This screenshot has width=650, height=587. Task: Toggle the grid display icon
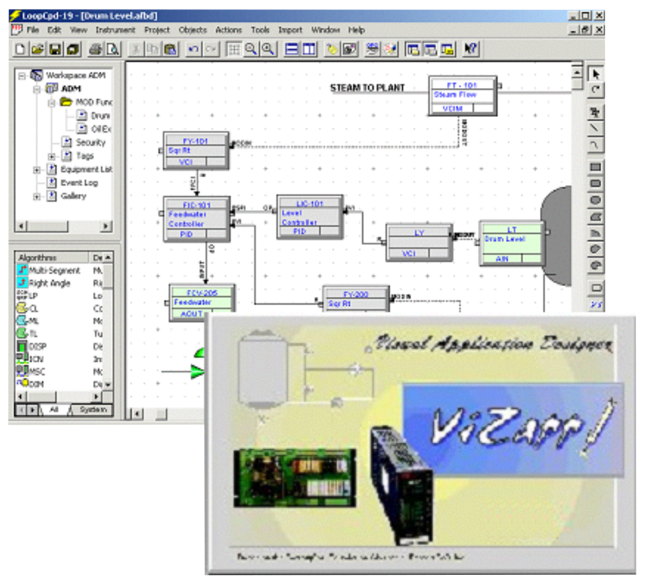[234, 49]
